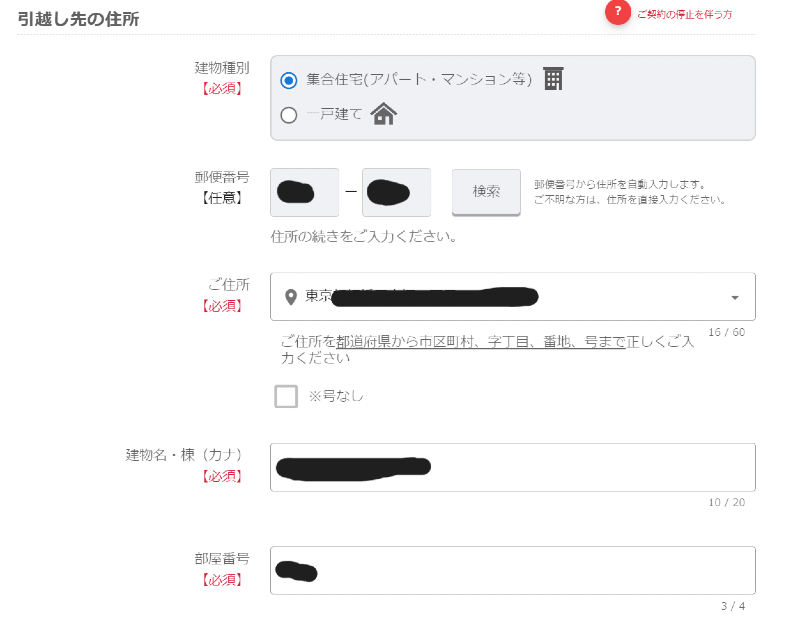This screenshot has width=800, height=622.
Task: Click the 部屋番号 input field
Action: click(x=513, y=570)
